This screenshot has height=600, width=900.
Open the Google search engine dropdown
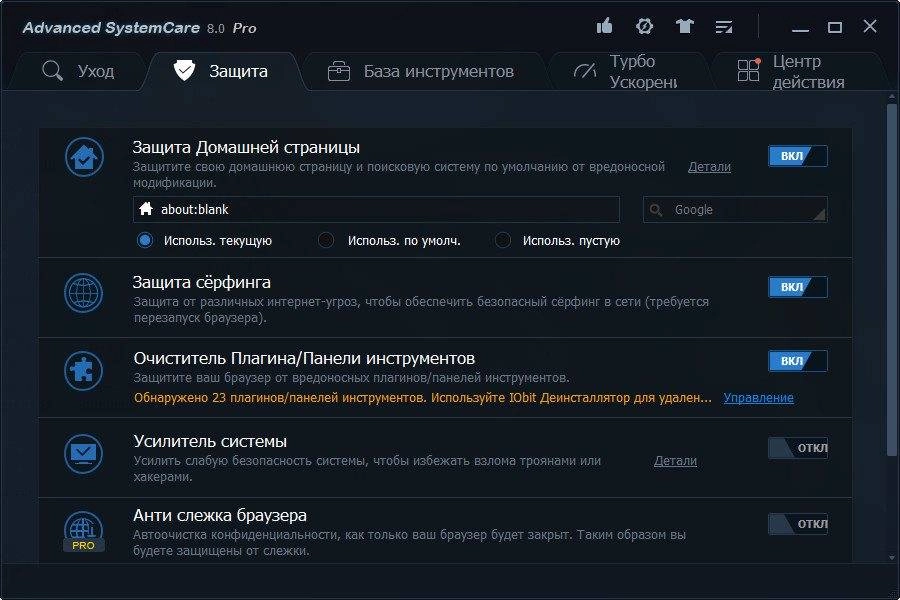click(x=735, y=210)
